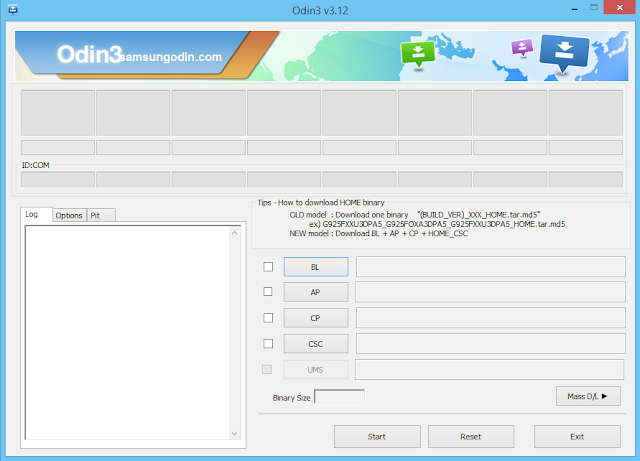Click the AP file button
Image resolution: width=640 pixels, height=461 pixels.
[316, 292]
